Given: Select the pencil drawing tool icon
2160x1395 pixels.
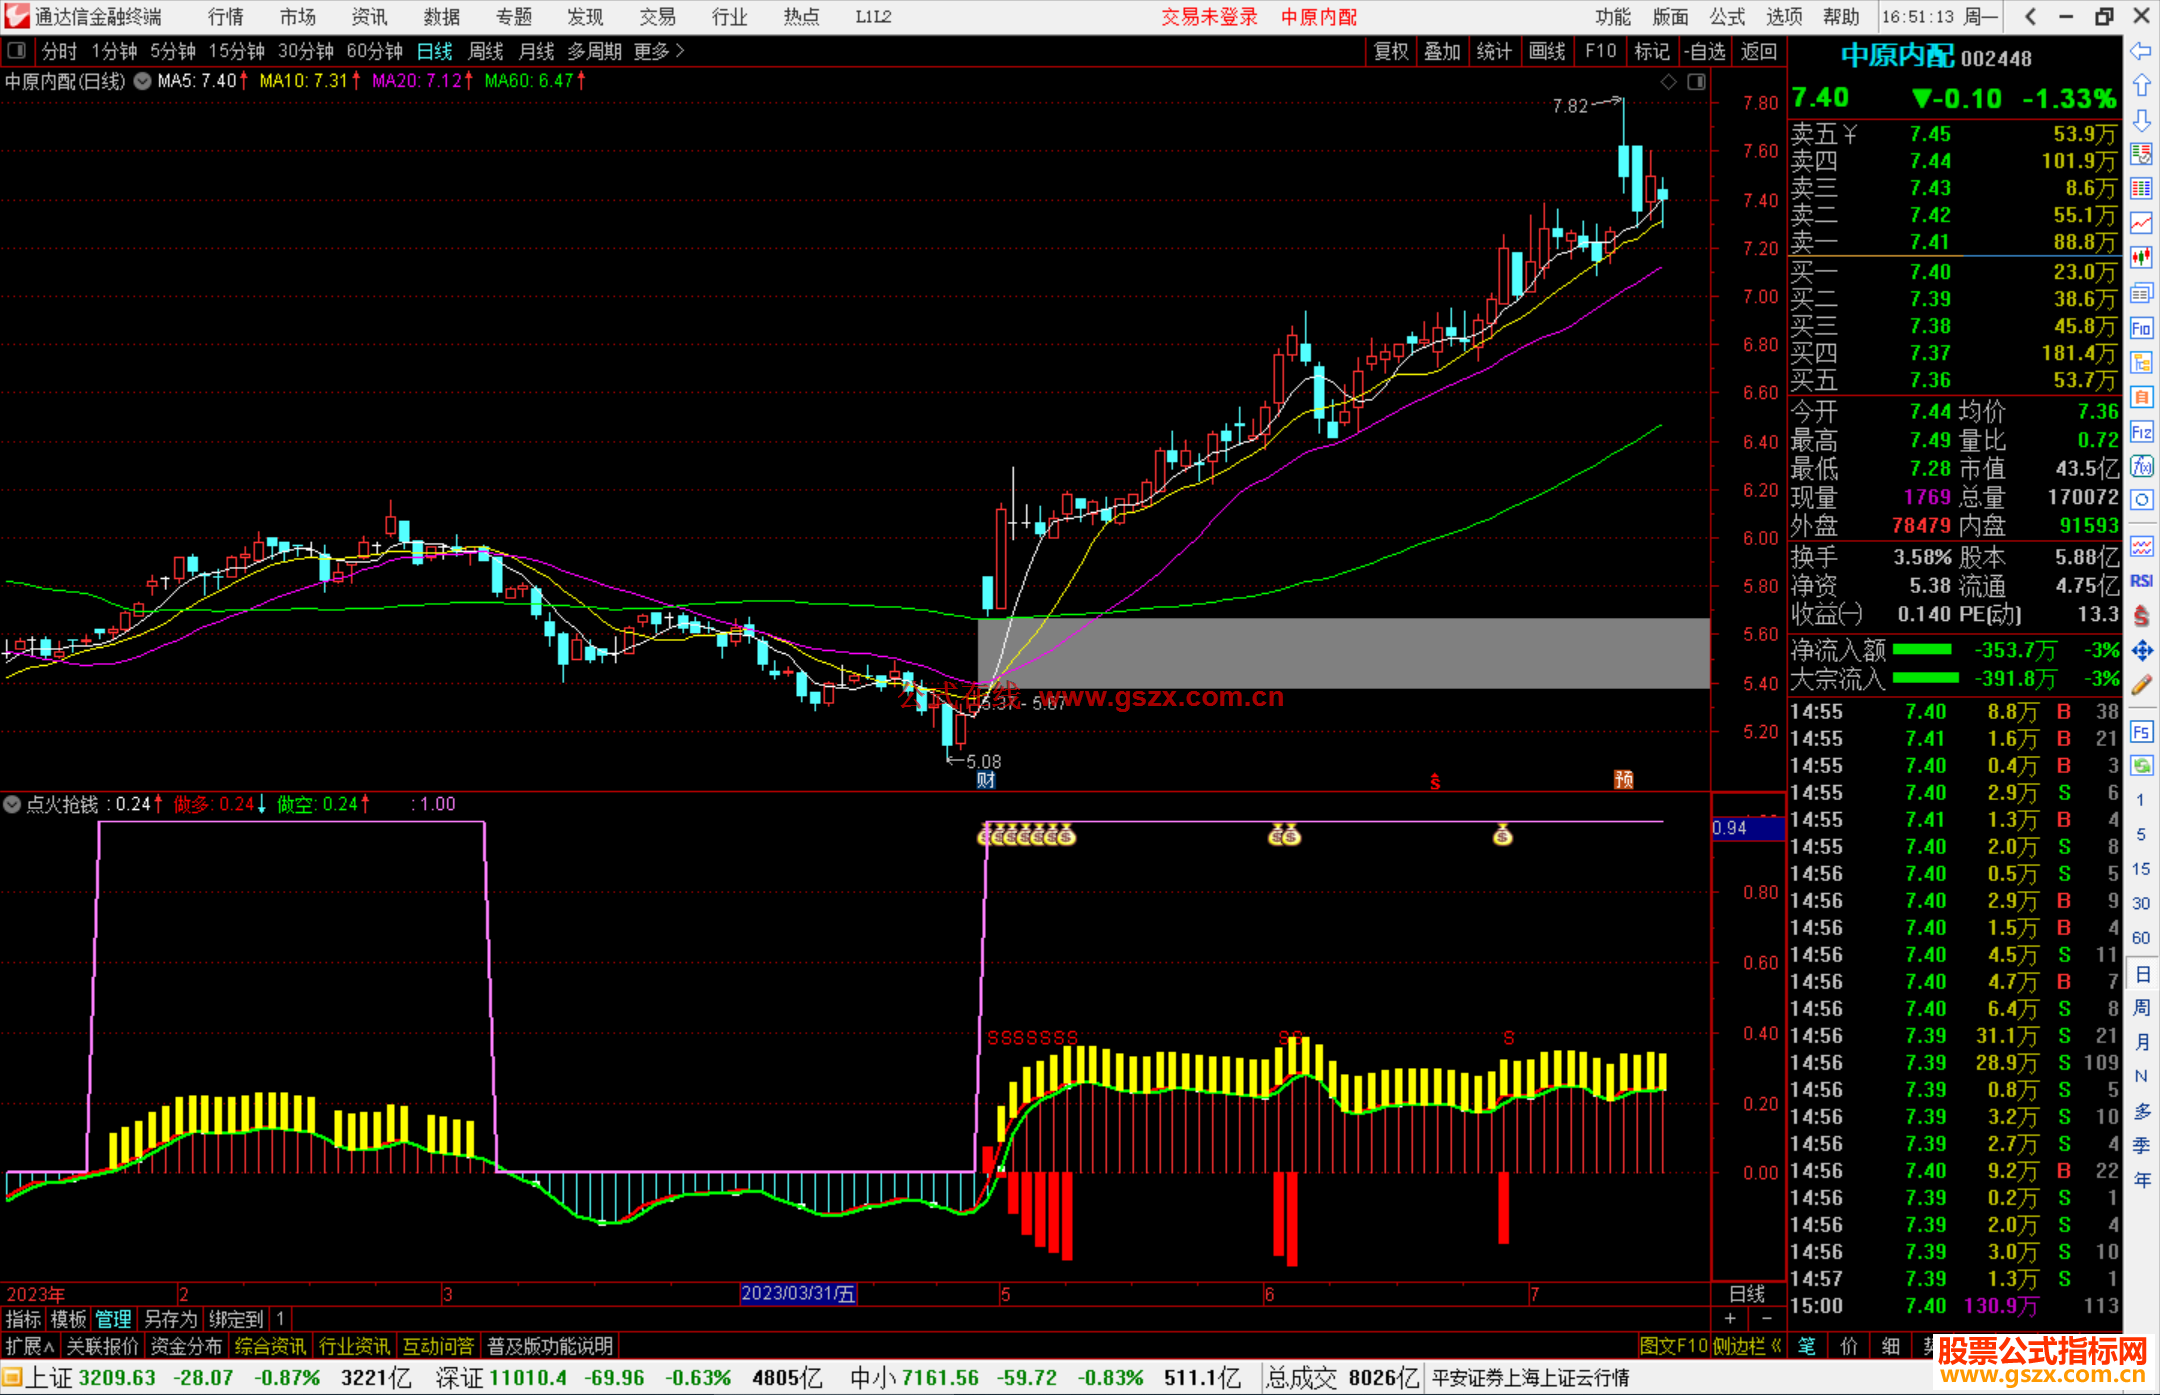Looking at the screenshot, I should pos(2141,686).
